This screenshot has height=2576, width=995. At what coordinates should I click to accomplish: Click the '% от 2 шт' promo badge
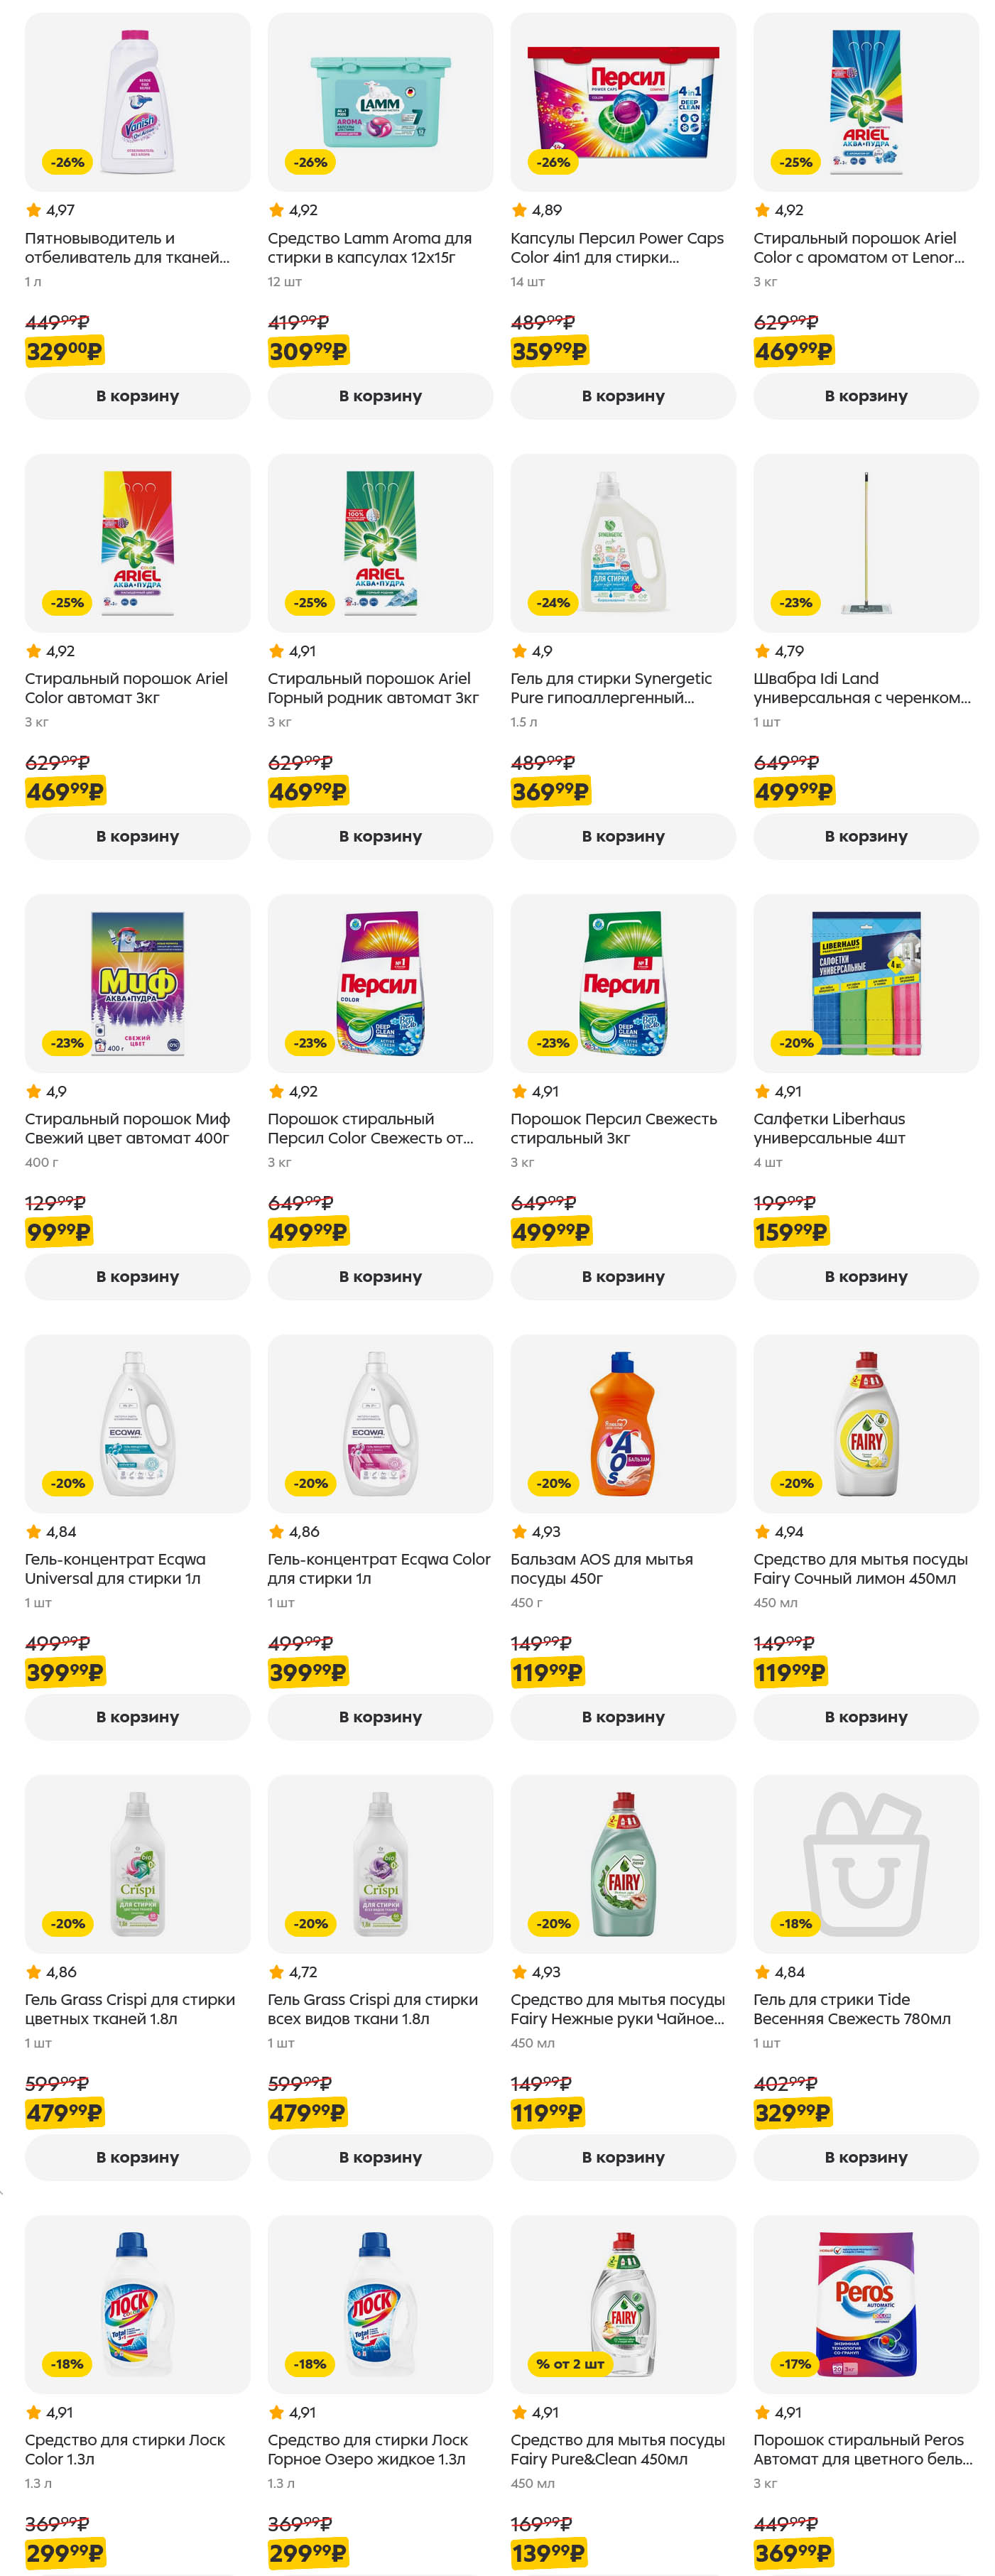pos(570,2364)
